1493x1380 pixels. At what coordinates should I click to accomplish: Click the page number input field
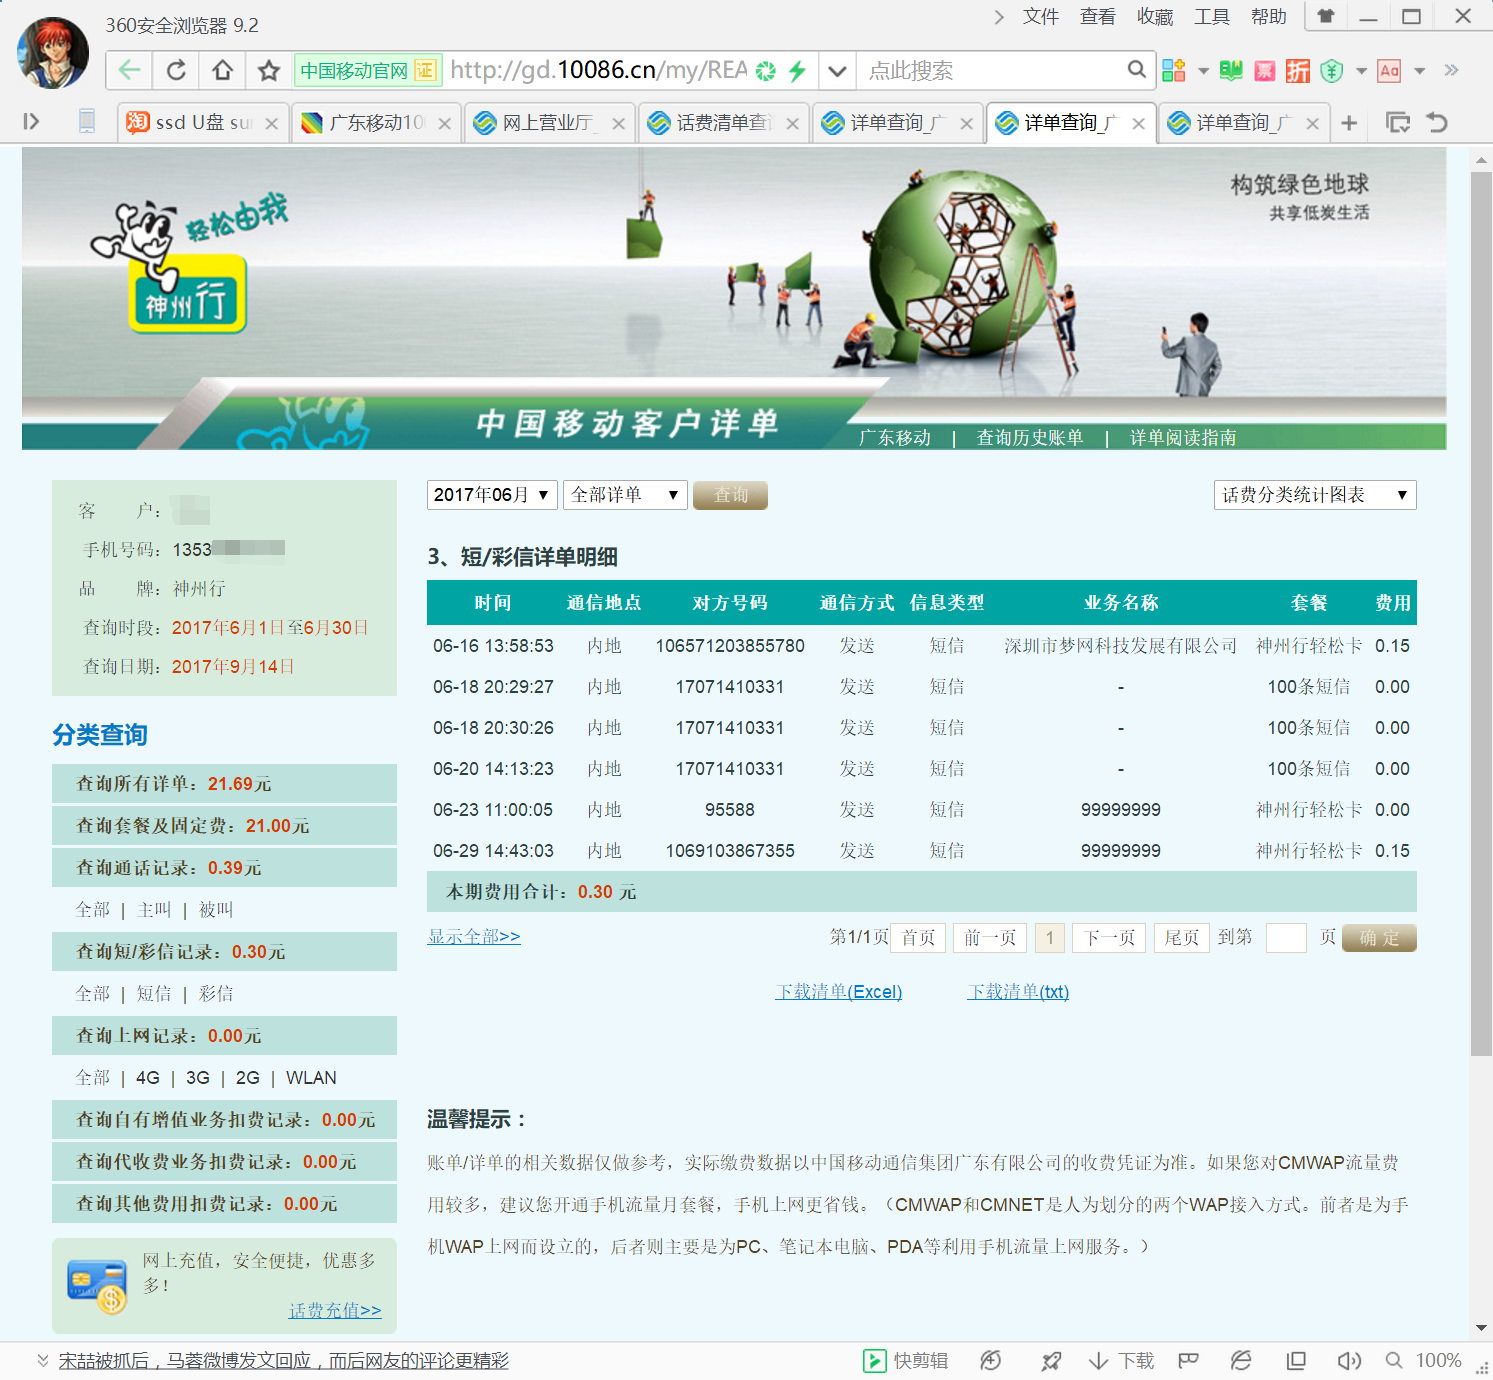click(1286, 937)
